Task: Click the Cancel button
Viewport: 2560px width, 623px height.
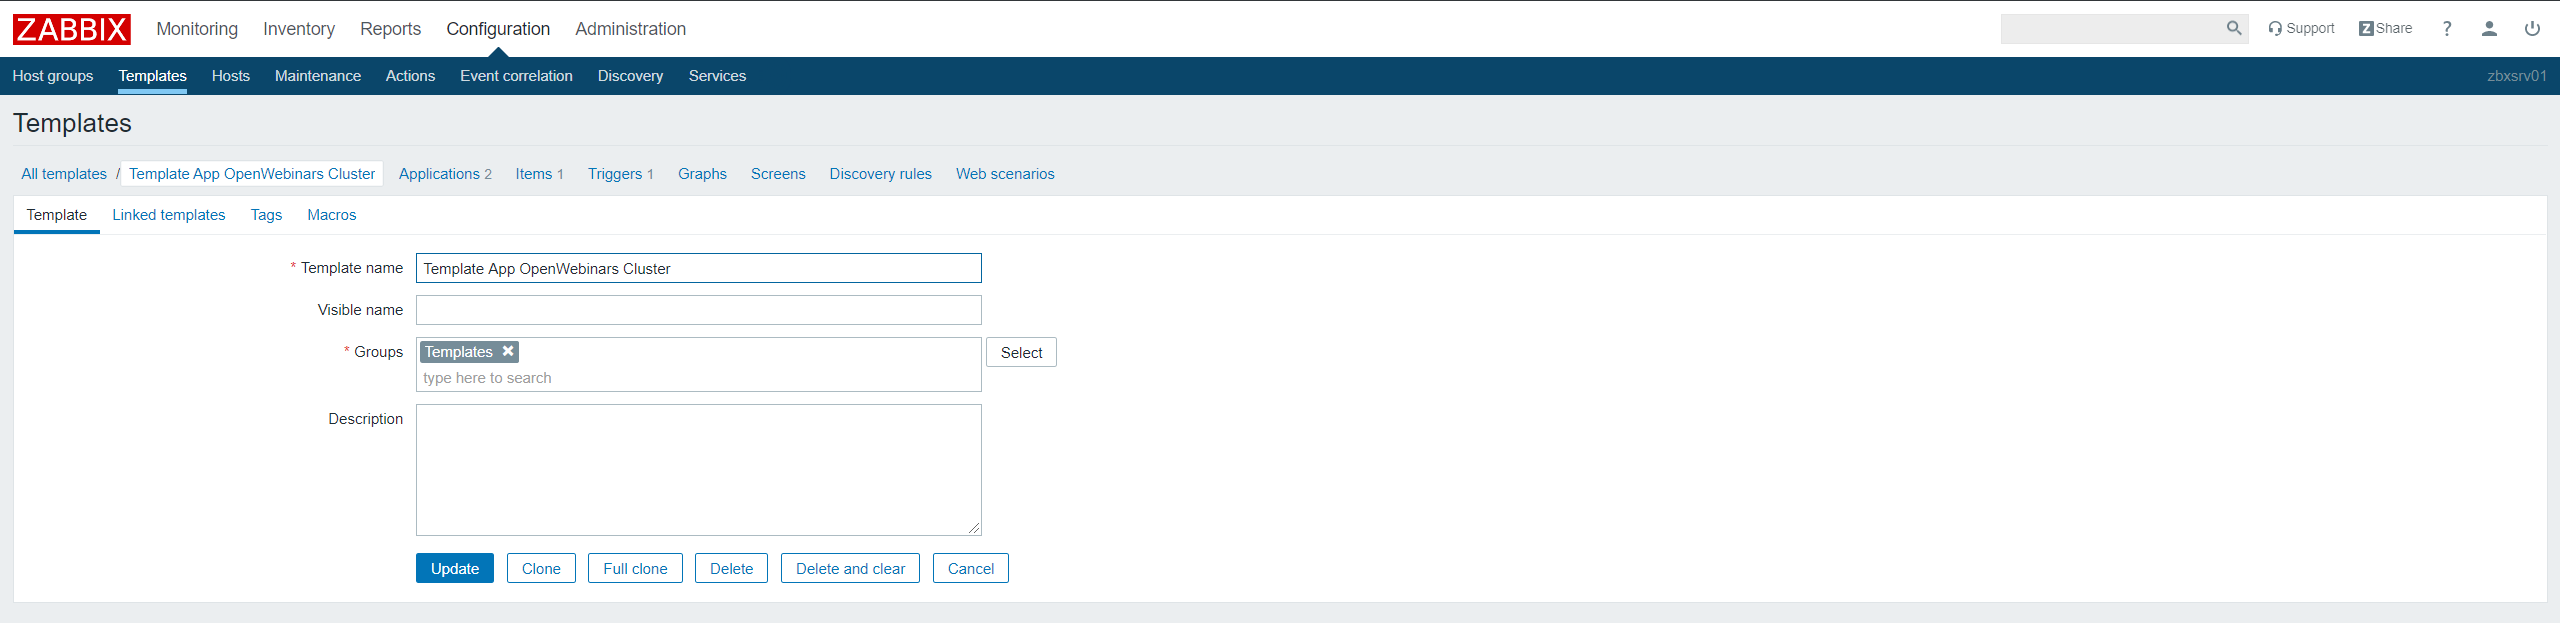Action: 971,568
